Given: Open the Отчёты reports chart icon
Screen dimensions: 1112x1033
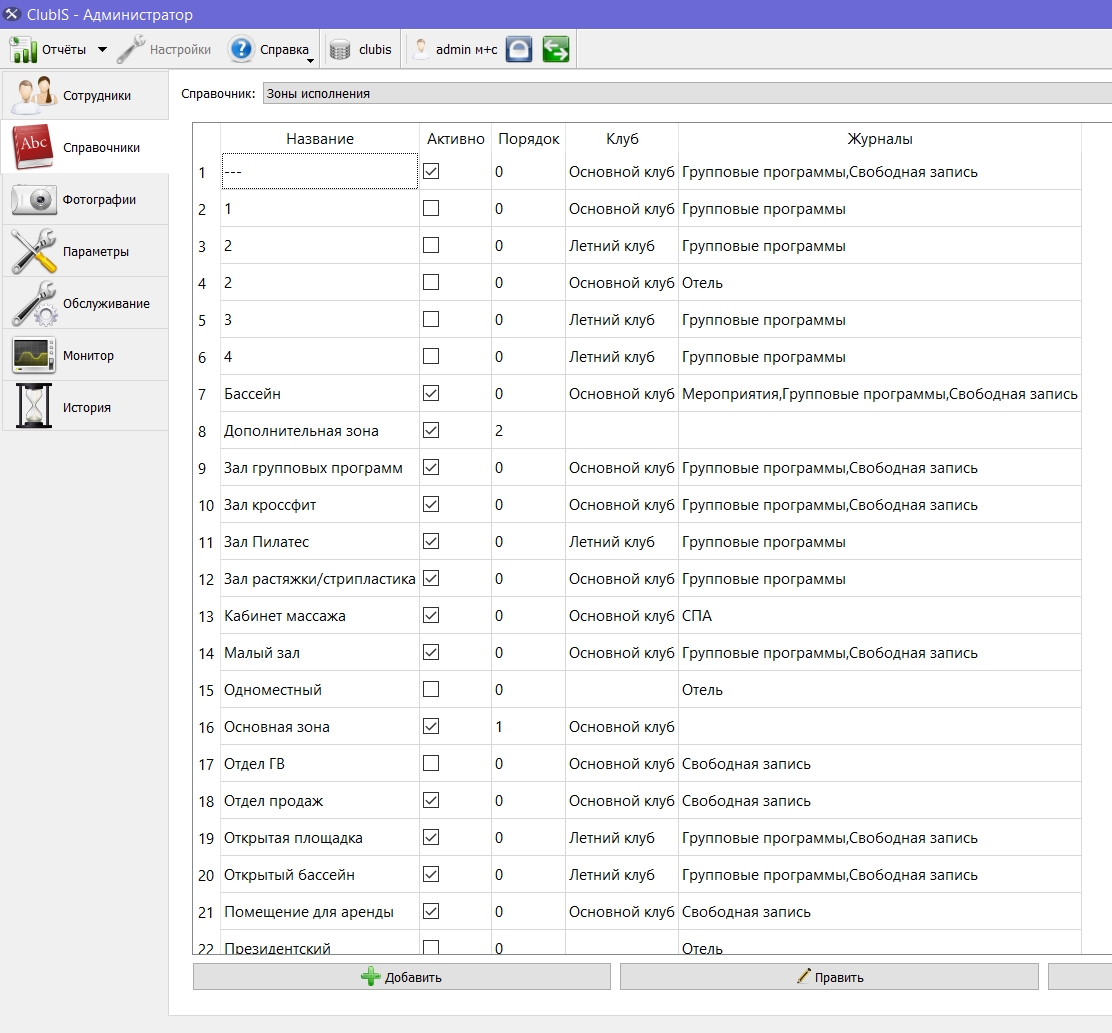Looking at the screenshot, I should tap(23, 50).
